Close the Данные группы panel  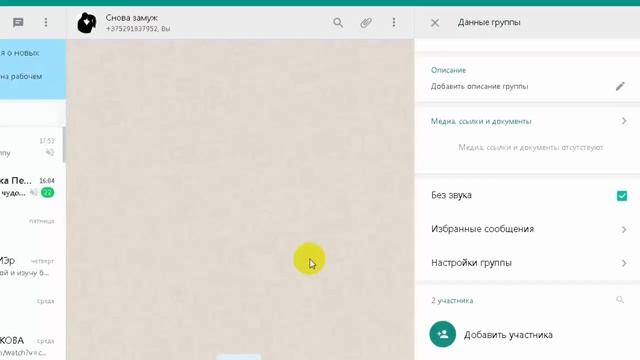(435, 23)
